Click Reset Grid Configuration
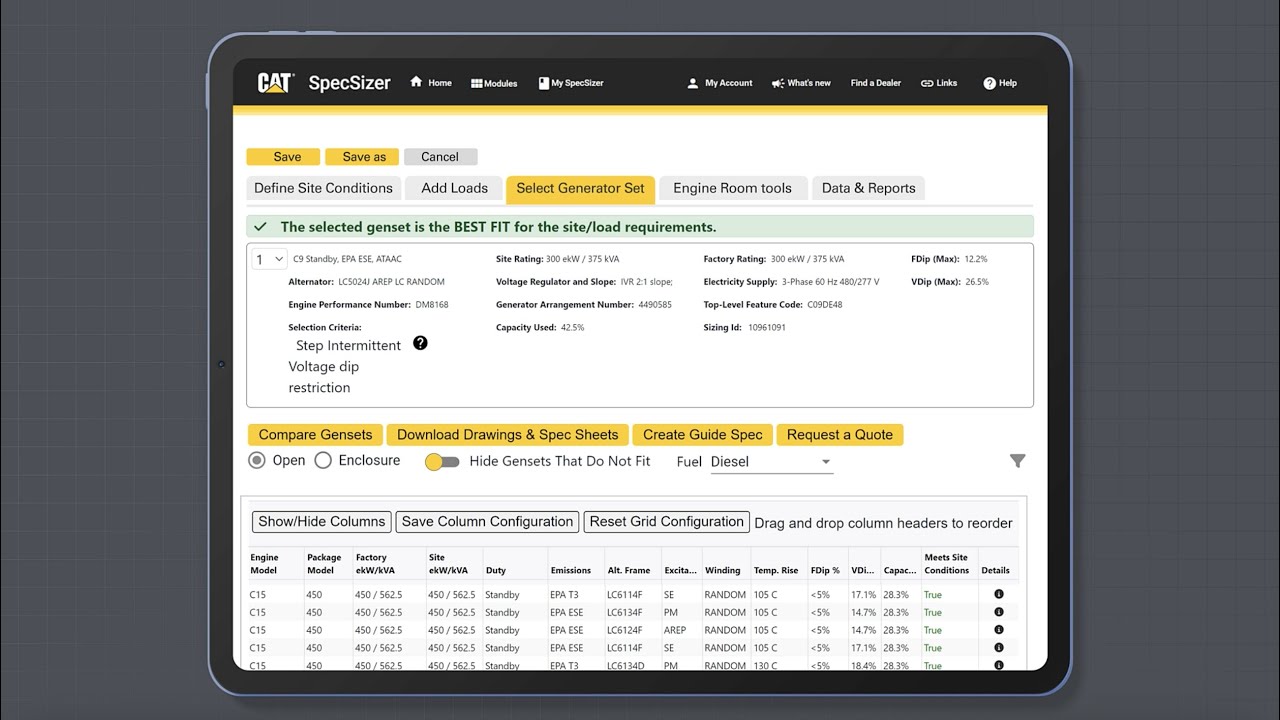1280x720 pixels. tap(666, 522)
